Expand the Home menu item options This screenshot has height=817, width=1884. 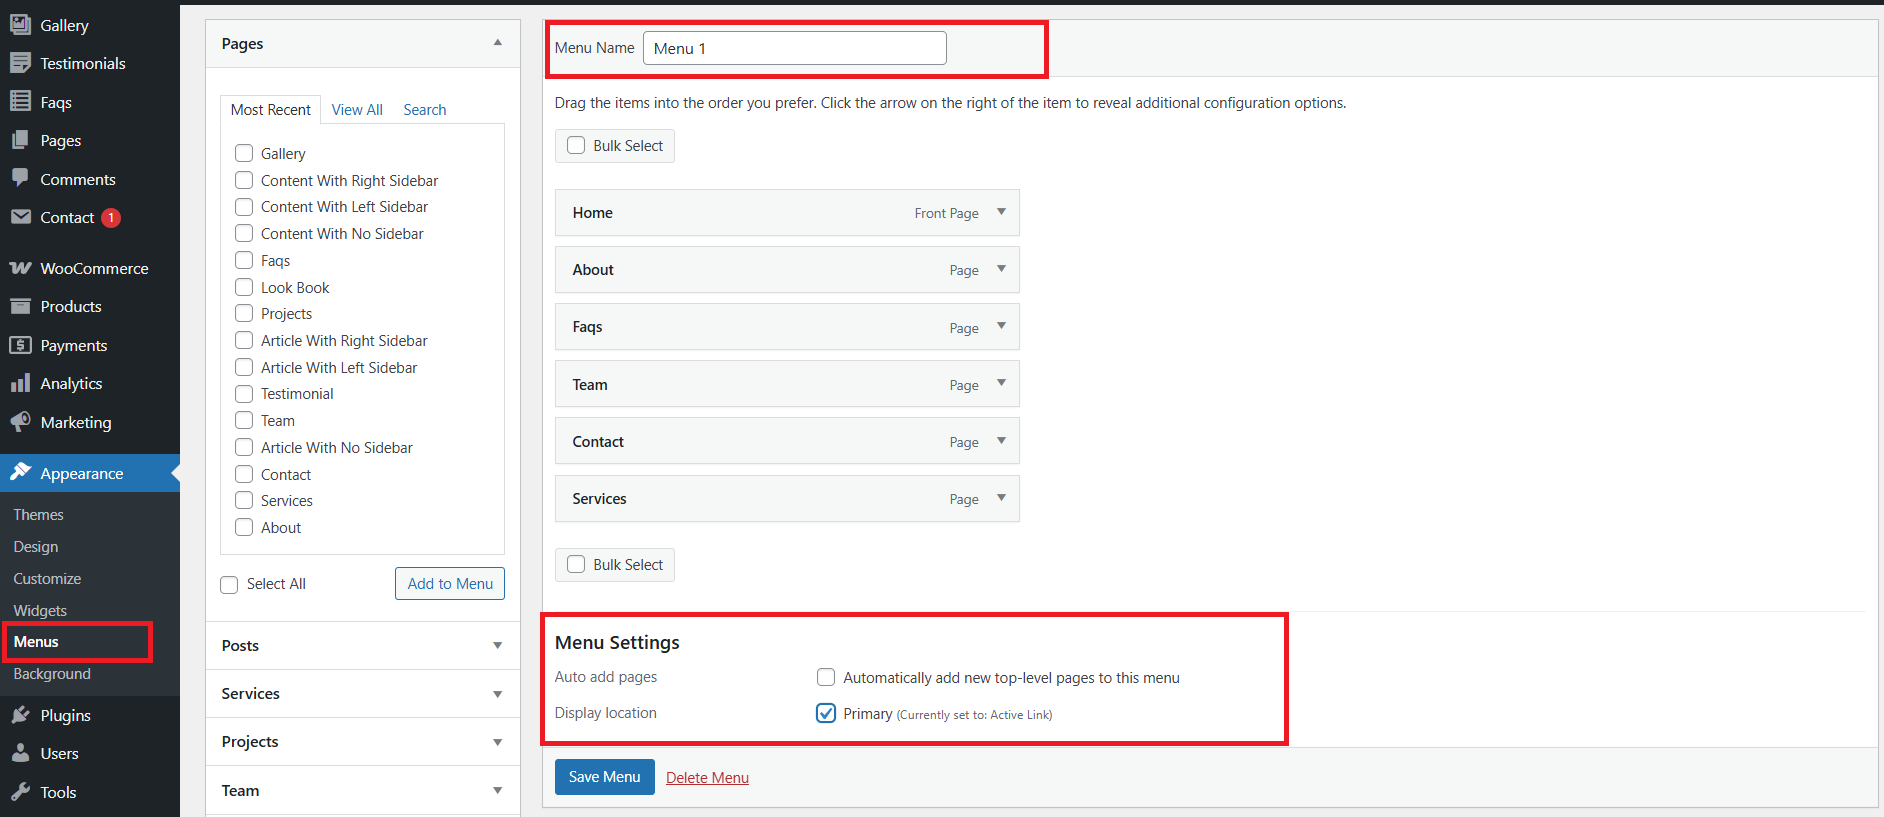pyautogui.click(x=1001, y=212)
